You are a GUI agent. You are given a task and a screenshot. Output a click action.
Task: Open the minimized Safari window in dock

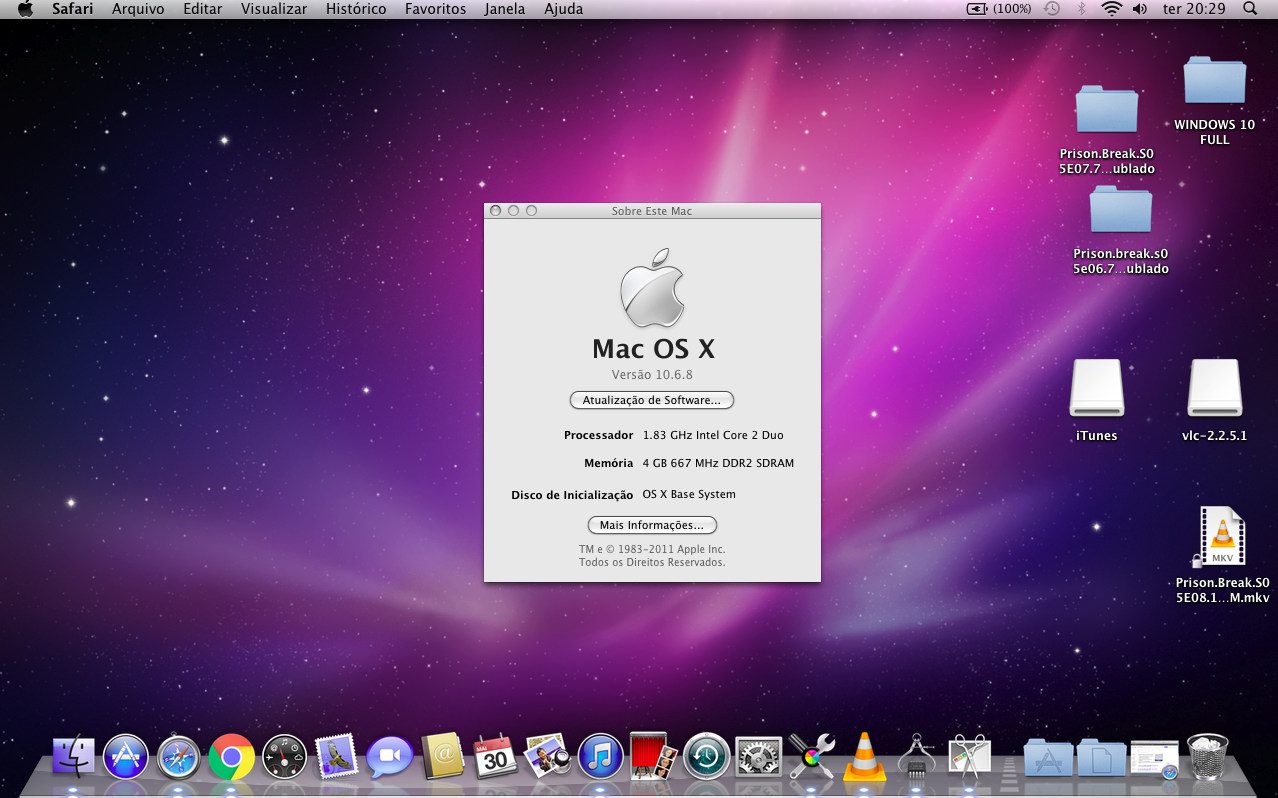pos(1155,758)
